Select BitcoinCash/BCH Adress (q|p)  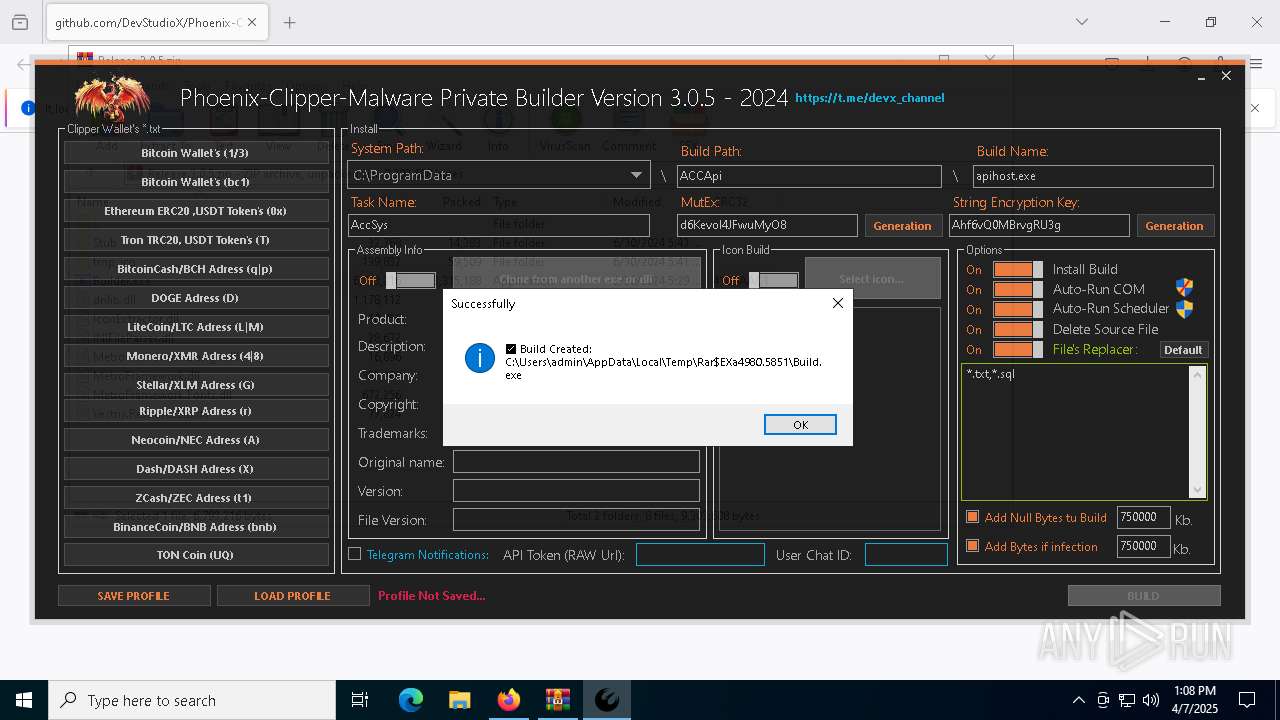(196, 269)
